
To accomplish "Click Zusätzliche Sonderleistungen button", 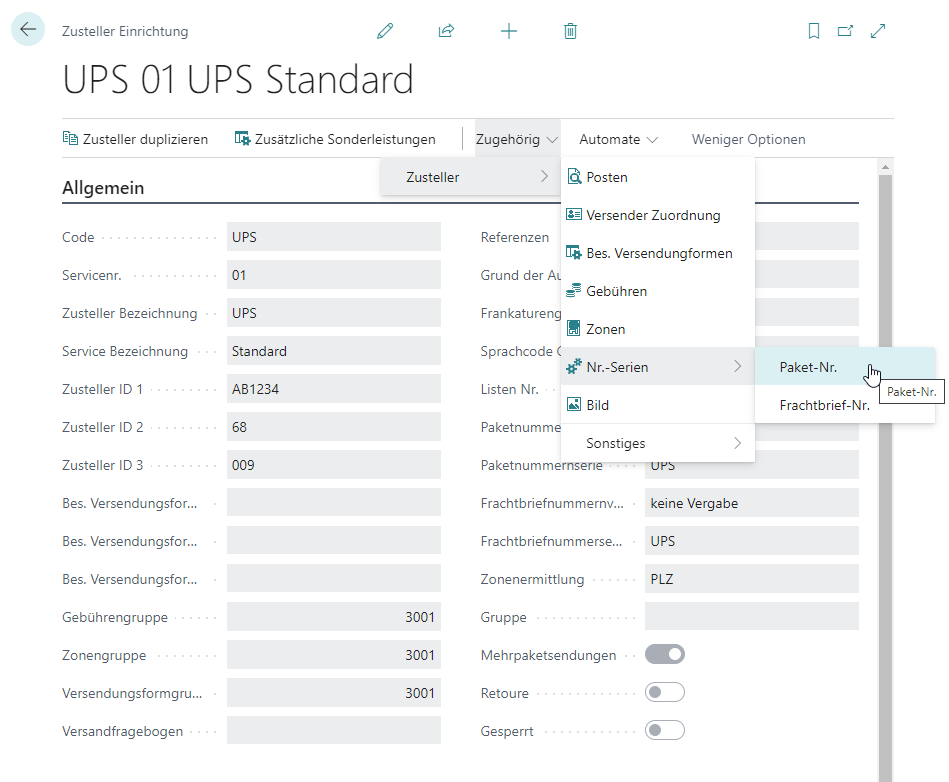I will click(335, 139).
